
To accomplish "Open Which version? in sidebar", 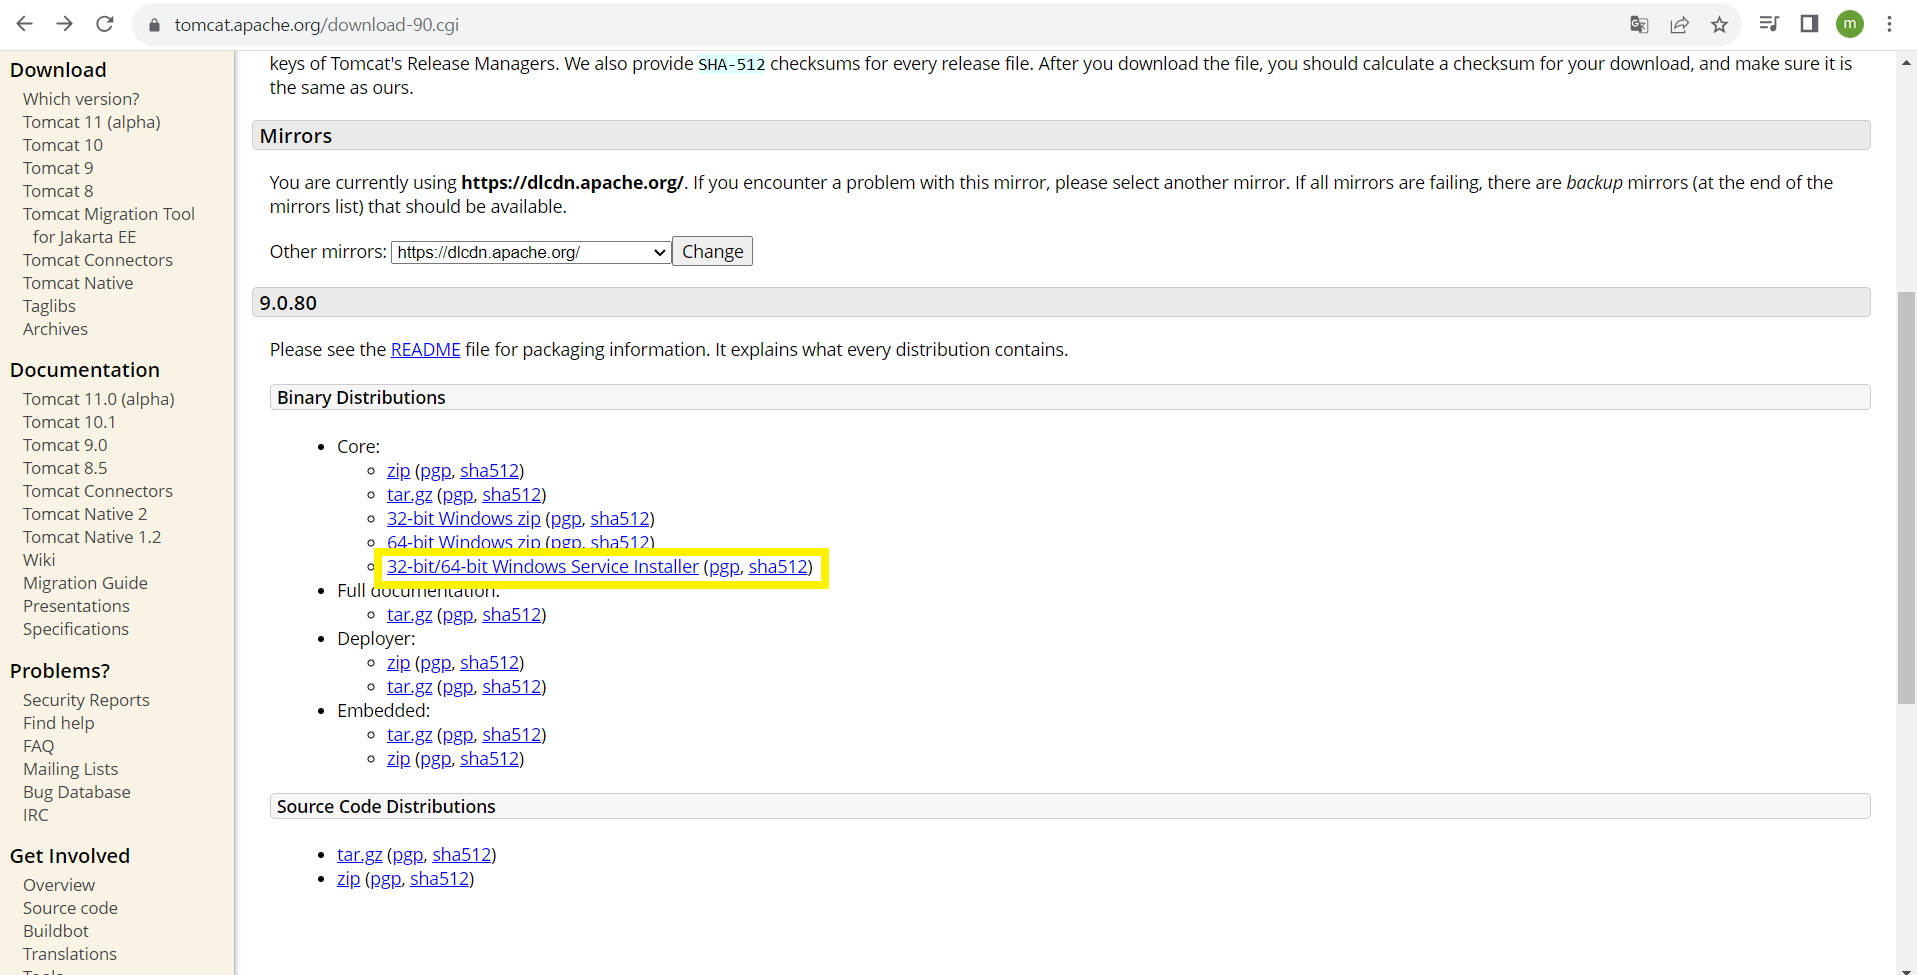I will (x=81, y=99).
